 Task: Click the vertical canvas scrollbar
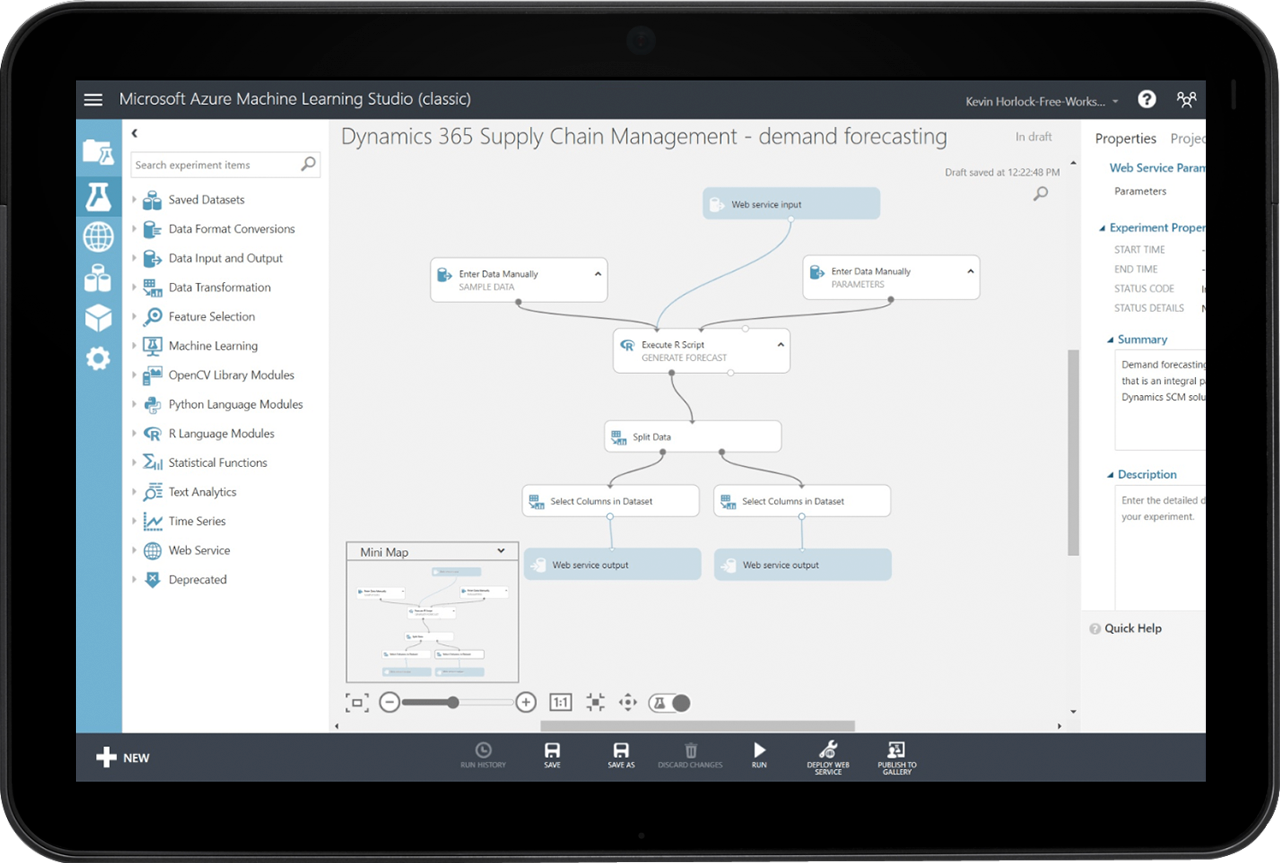[x=1074, y=452]
